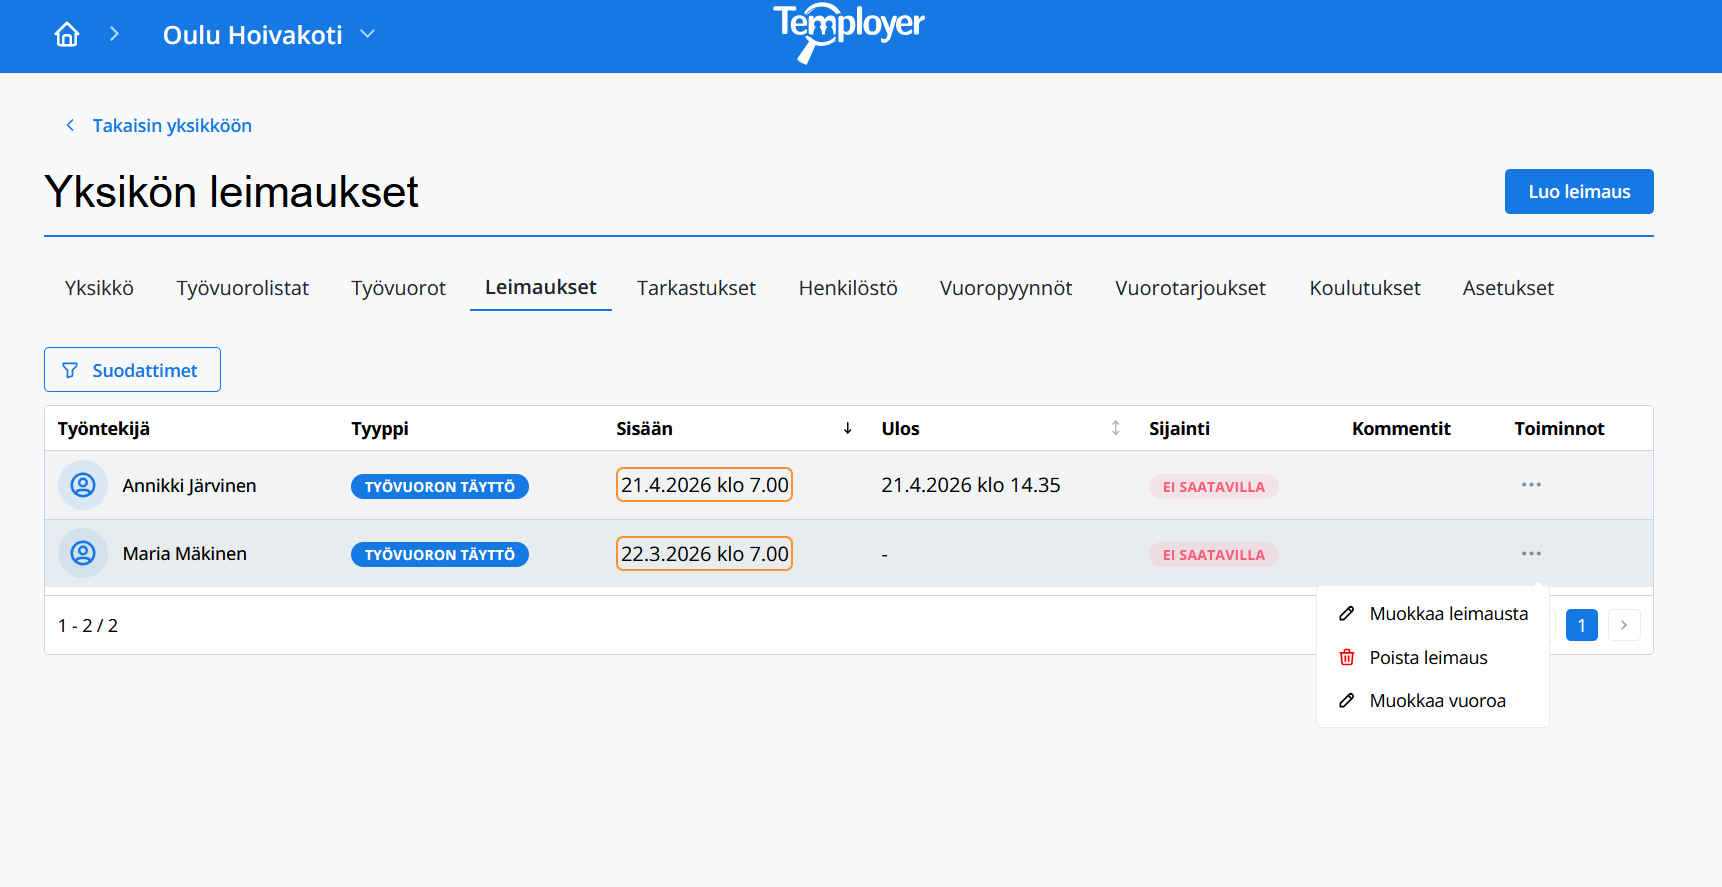Sort by the Sisään column arrow
Viewport: 1722px width, 887px height.
click(x=847, y=428)
